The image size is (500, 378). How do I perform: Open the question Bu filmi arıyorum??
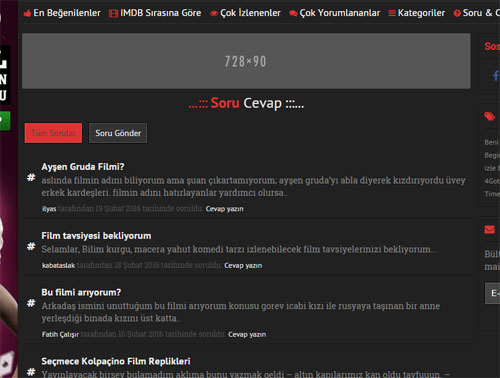(x=81, y=292)
